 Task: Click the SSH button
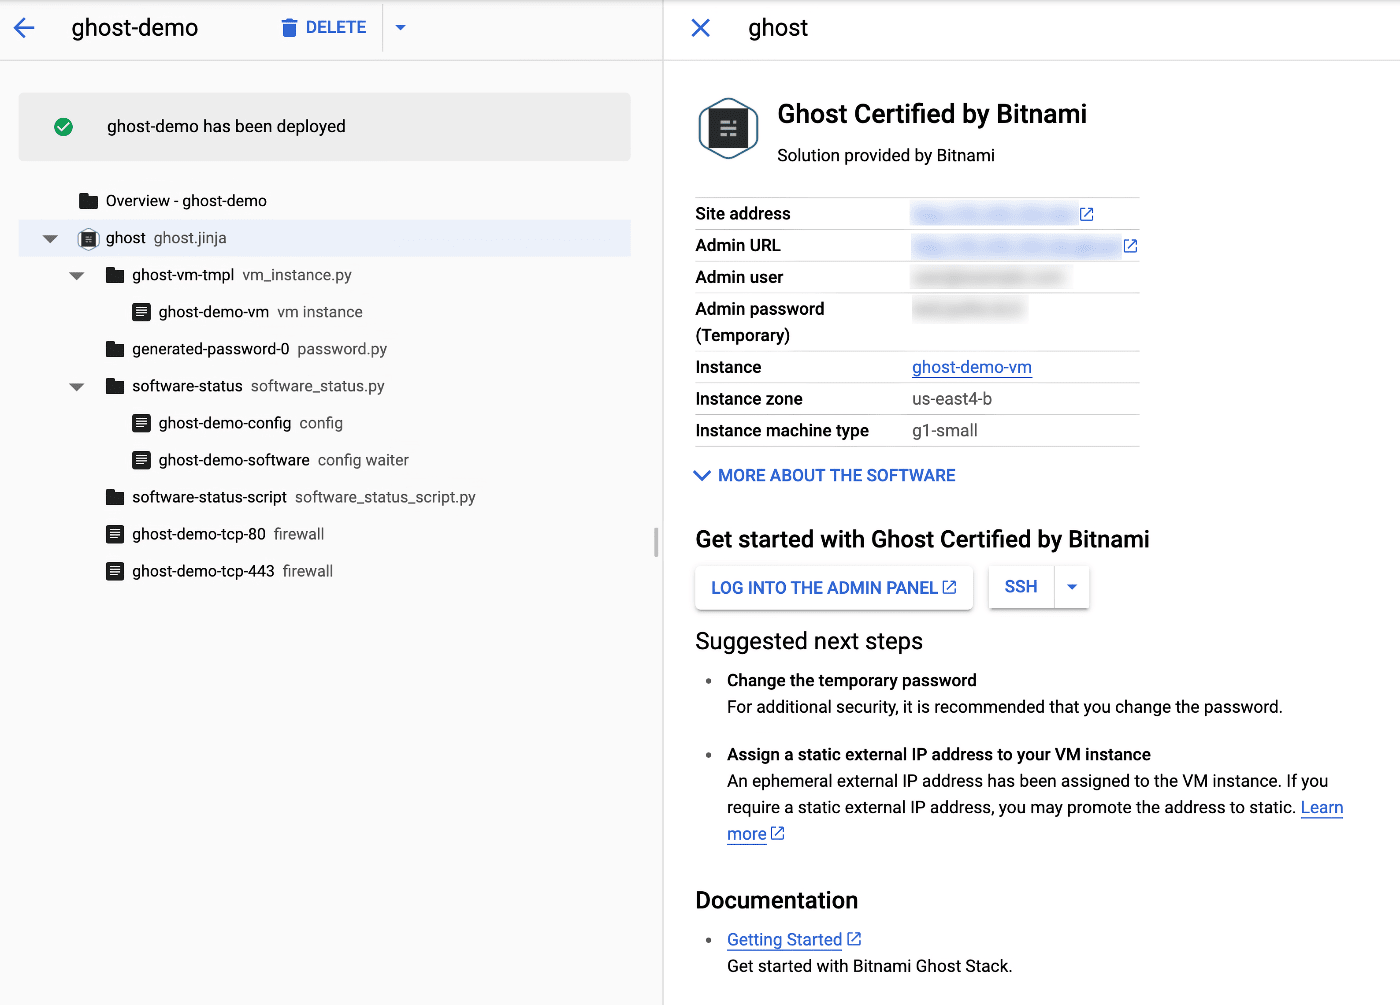click(1021, 587)
